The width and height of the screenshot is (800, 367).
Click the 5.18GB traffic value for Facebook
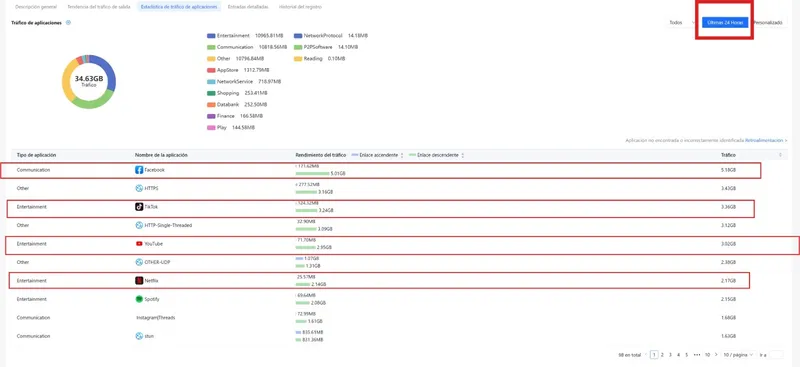click(730, 170)
